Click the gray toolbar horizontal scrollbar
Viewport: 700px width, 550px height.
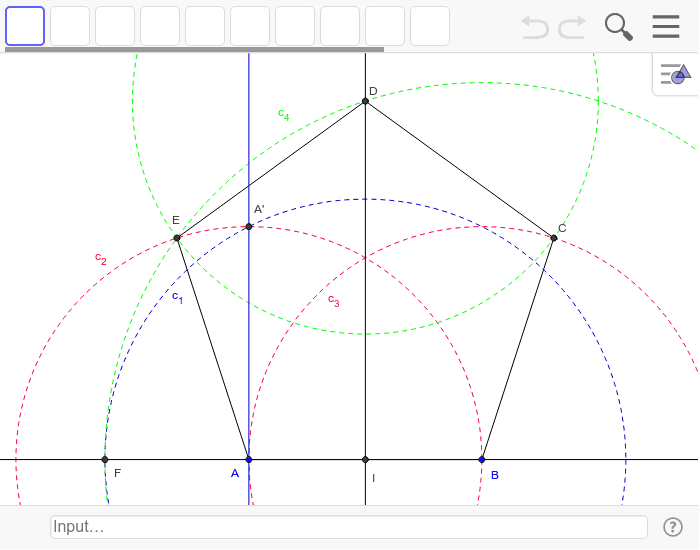[194, 50]
